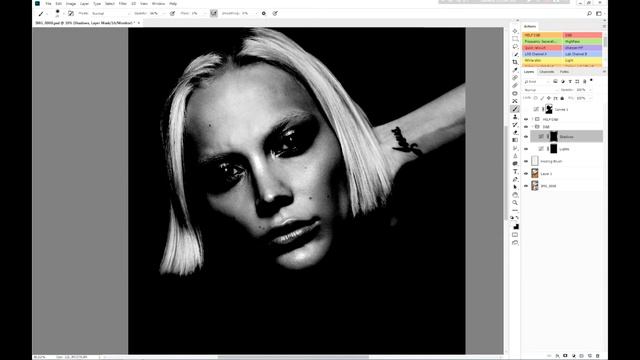Toggle visibility of D&B group

[x=526, y=127]
